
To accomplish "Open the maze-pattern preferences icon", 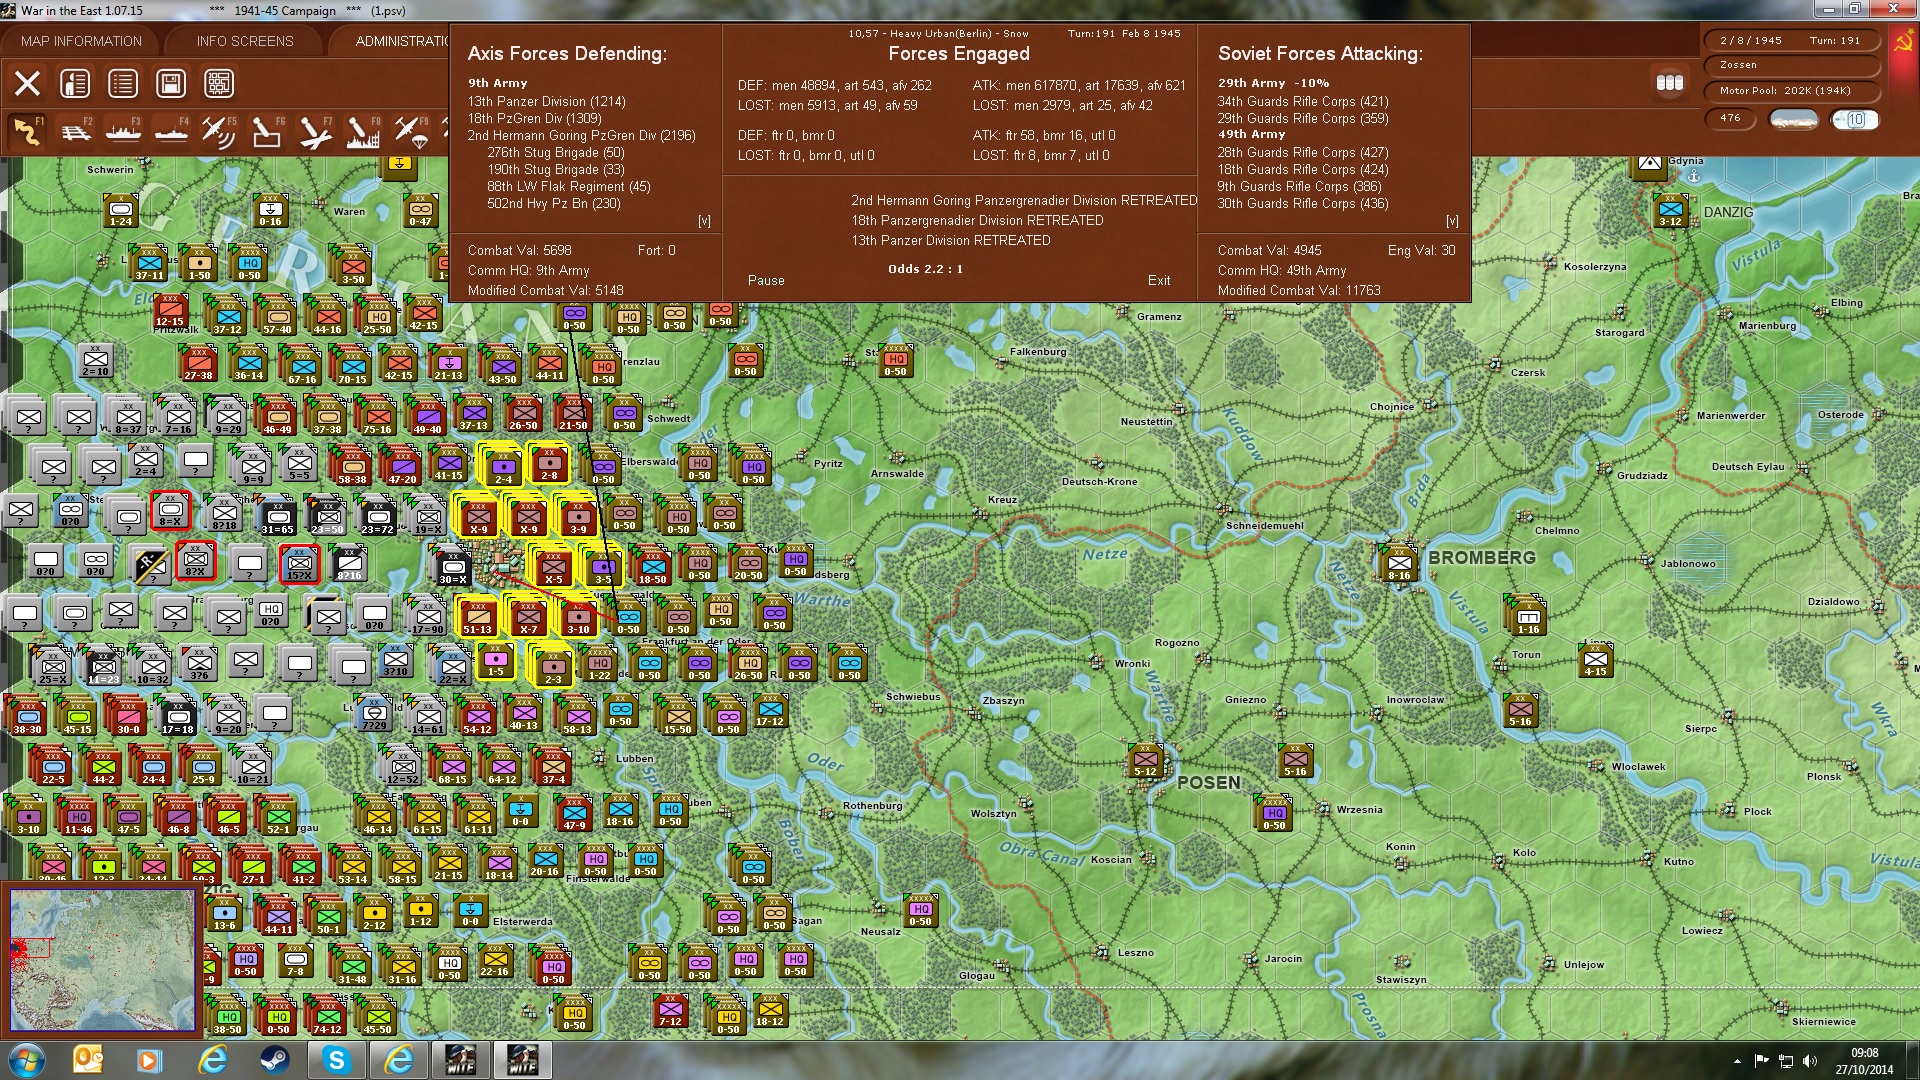I will (x=219, y=83).
